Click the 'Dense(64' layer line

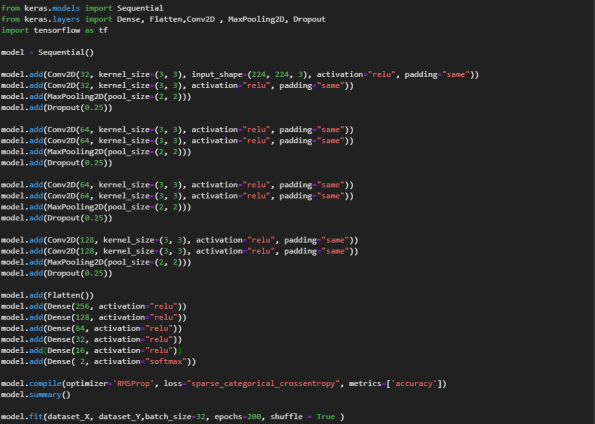(x=91, y=328)
